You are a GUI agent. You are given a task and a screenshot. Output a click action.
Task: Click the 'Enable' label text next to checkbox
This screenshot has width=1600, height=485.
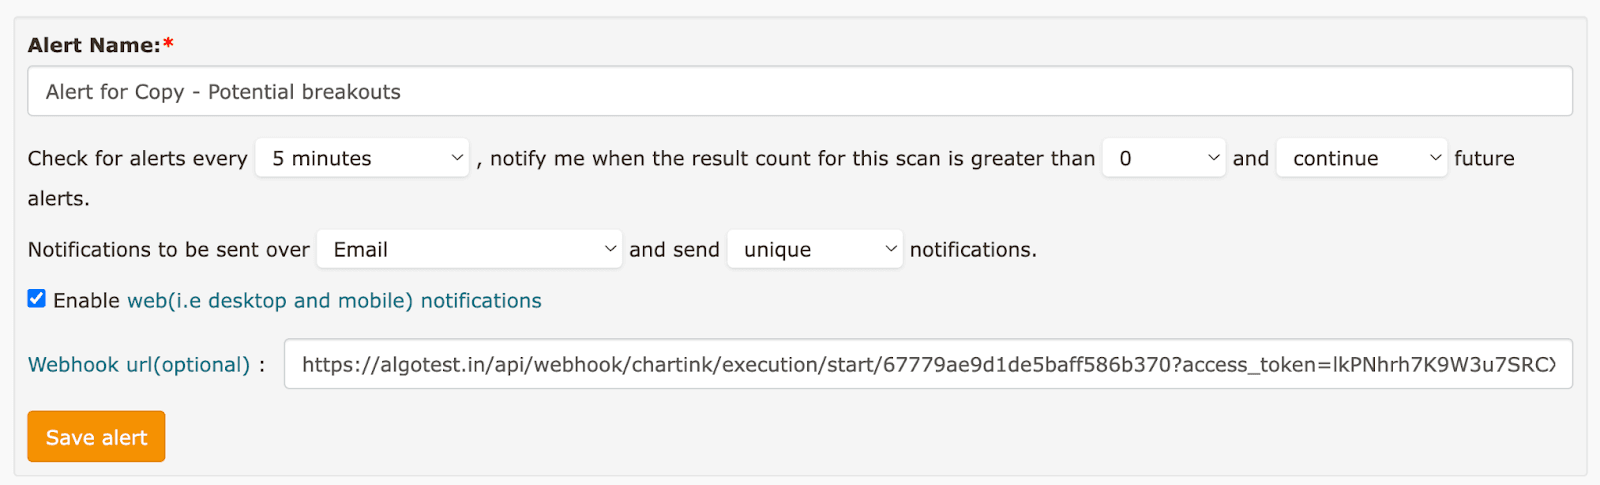click(x=86, y=301)
